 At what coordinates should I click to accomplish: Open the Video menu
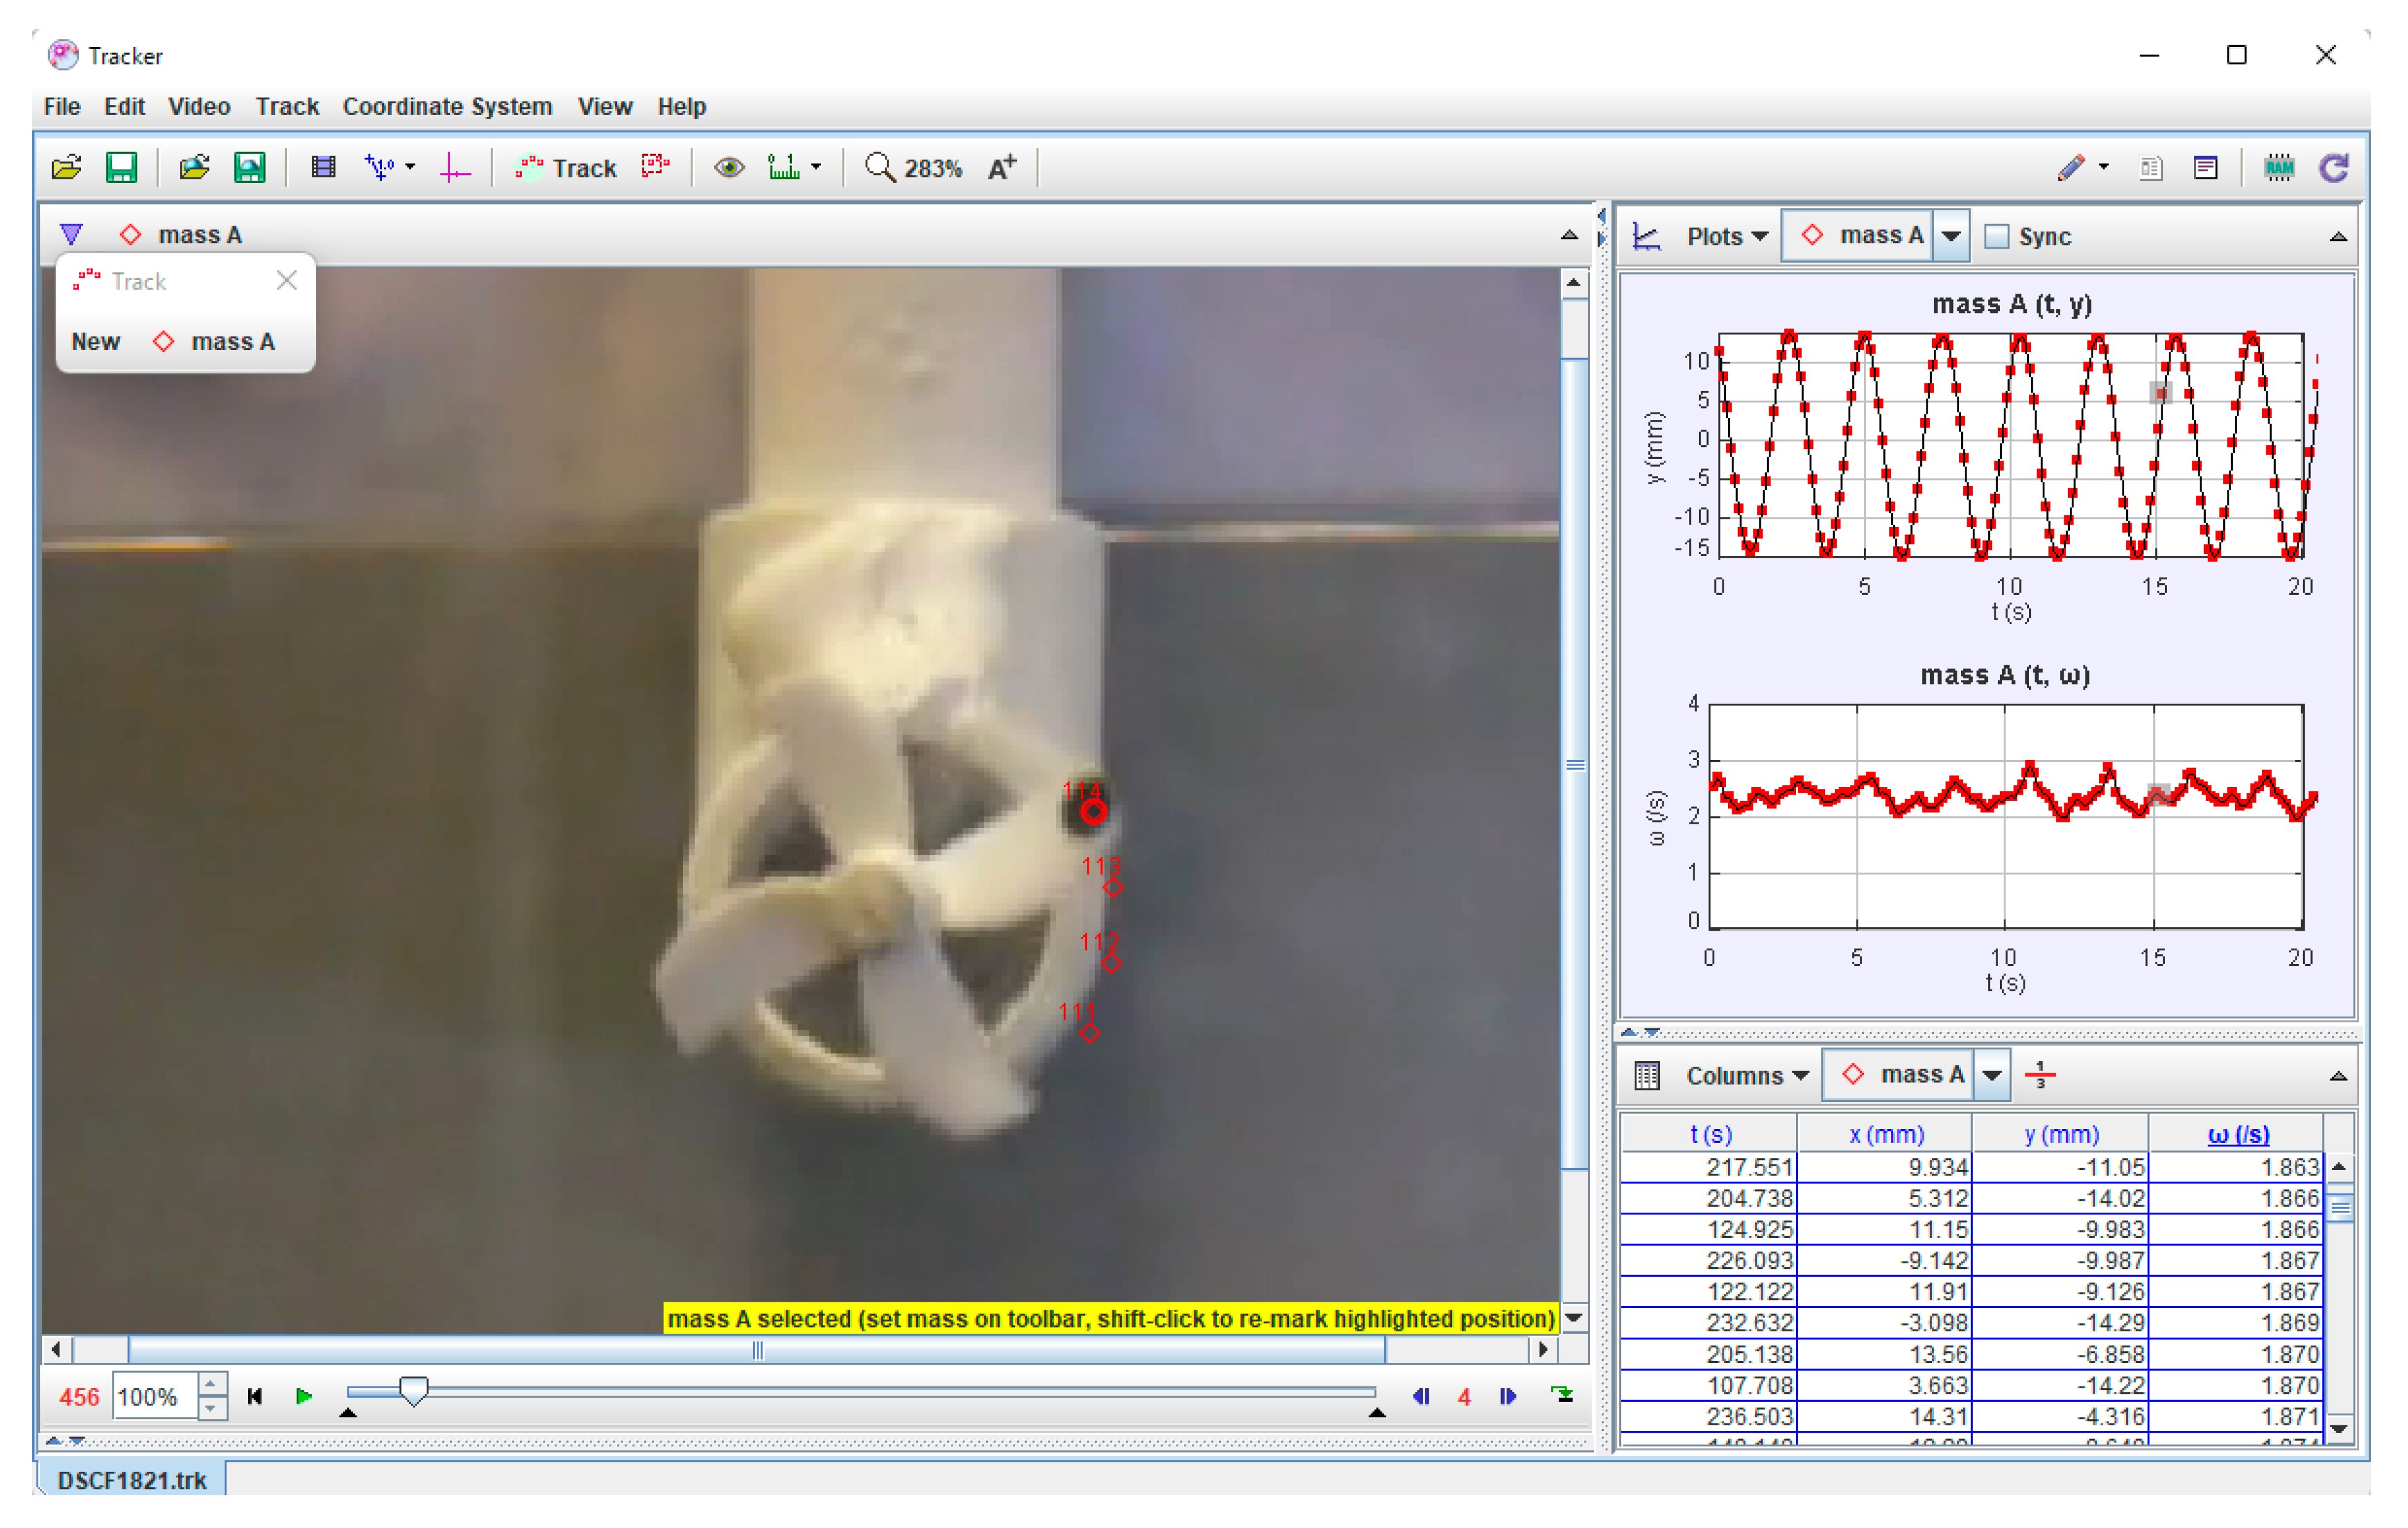tap(199, 106)
